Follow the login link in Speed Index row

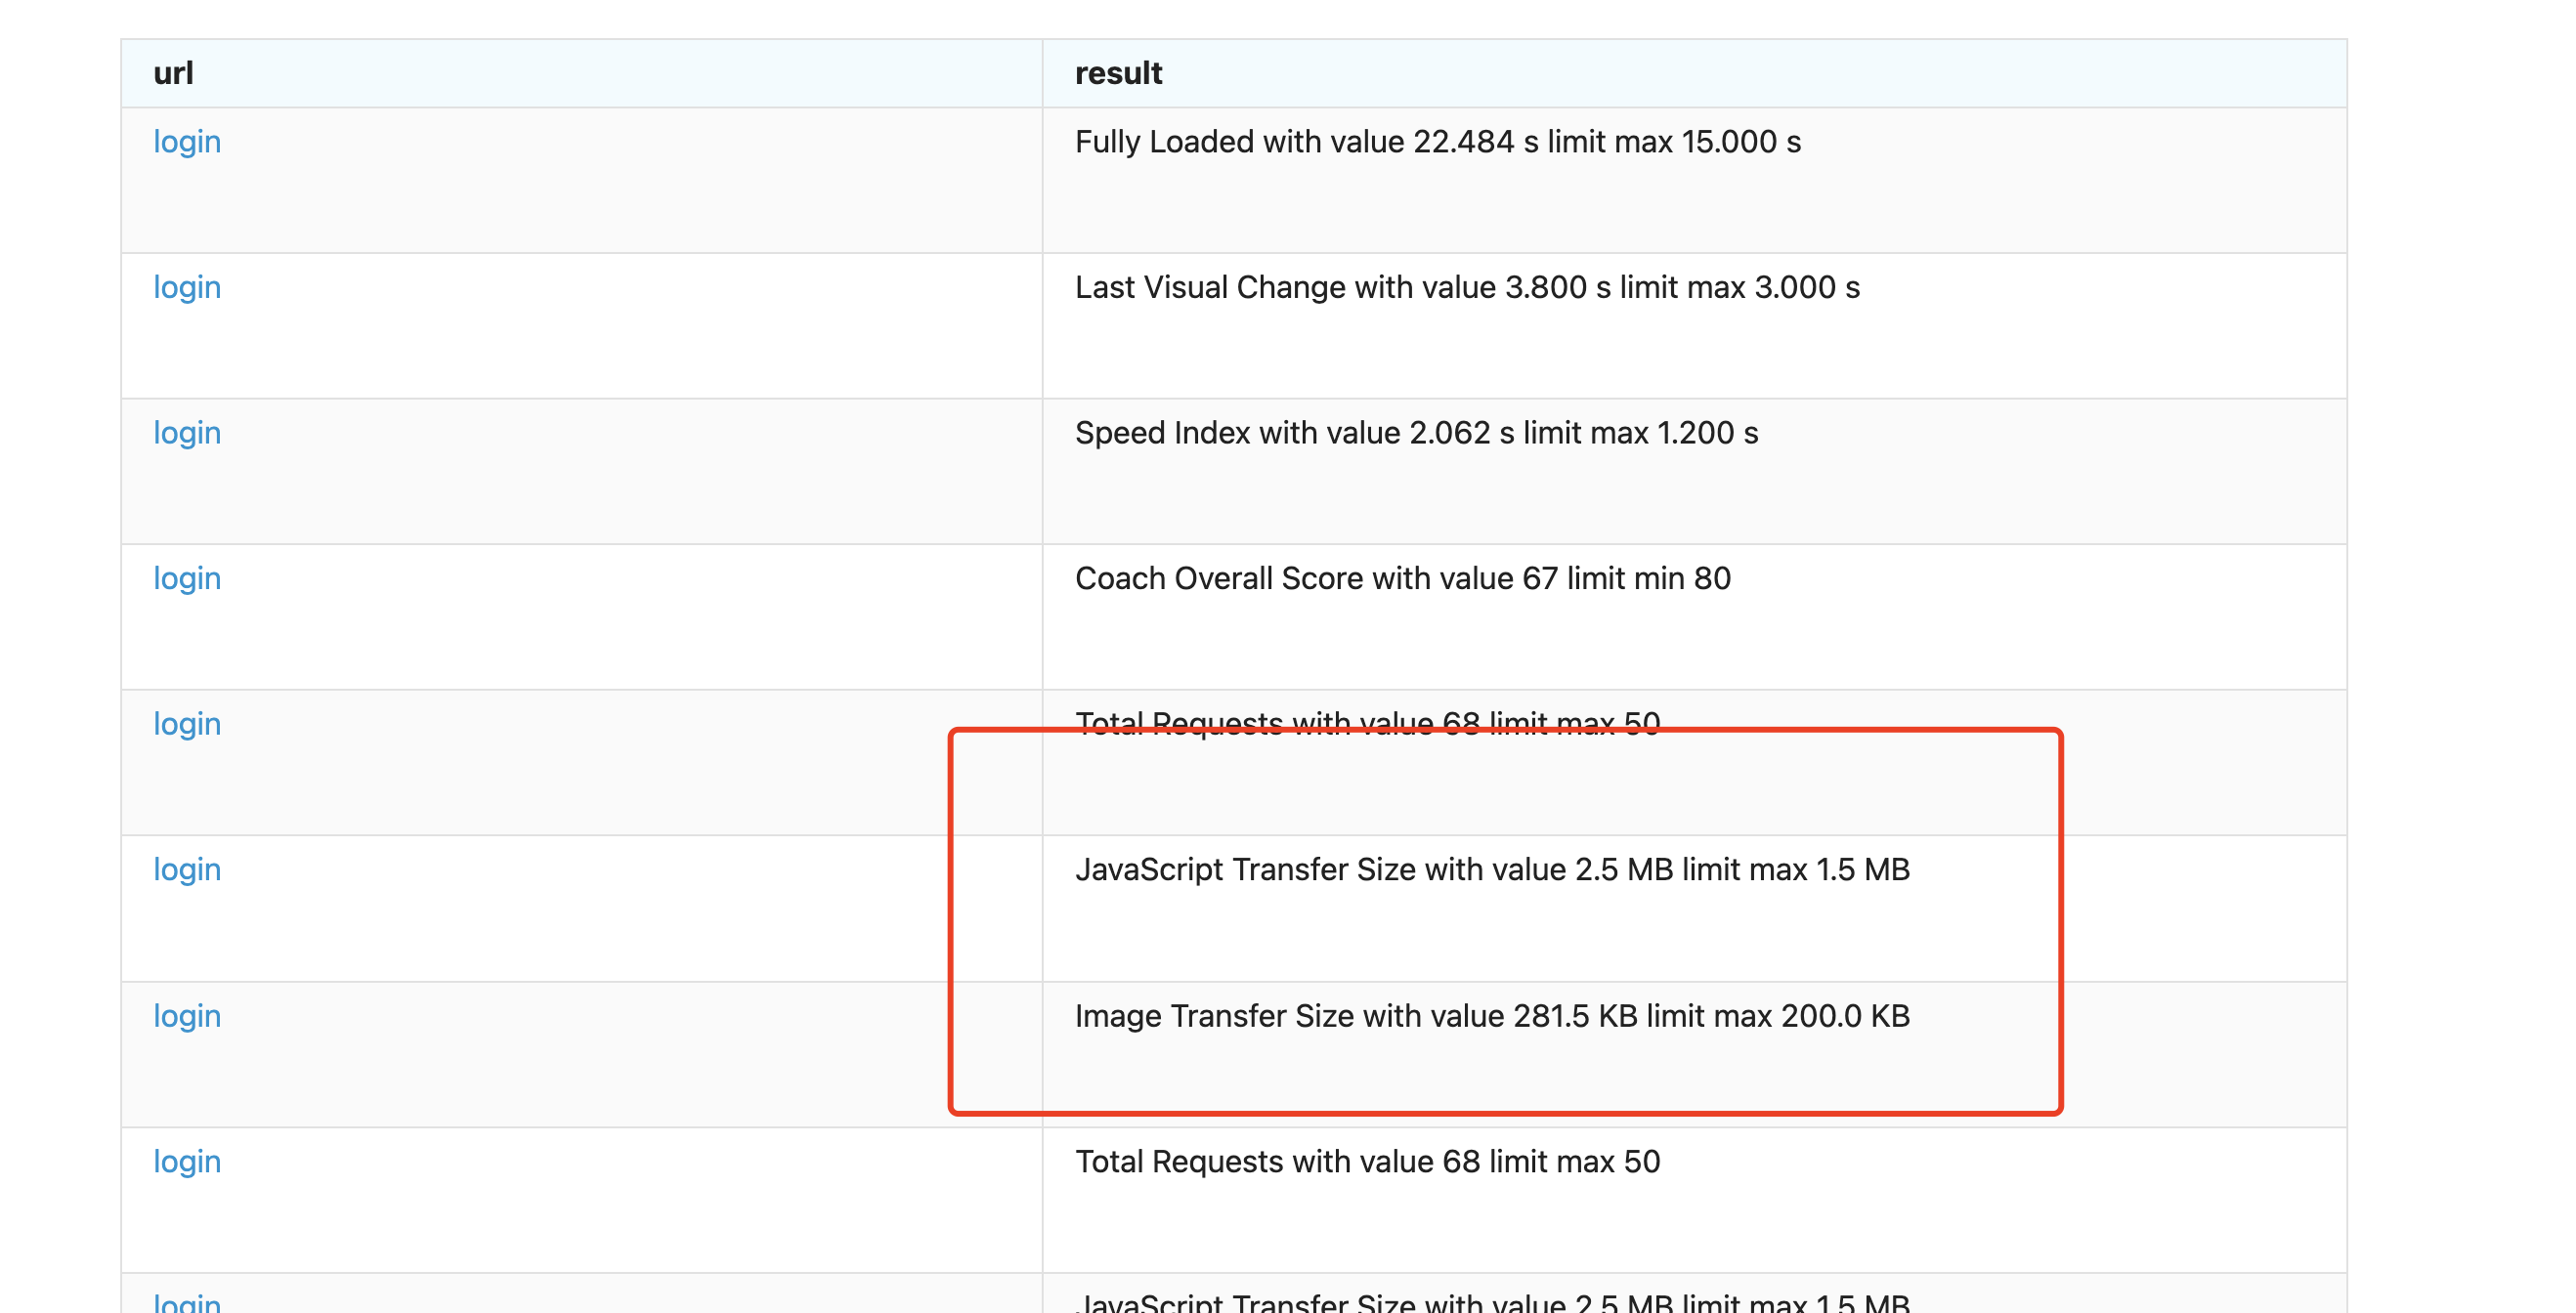tap(187, 433)
